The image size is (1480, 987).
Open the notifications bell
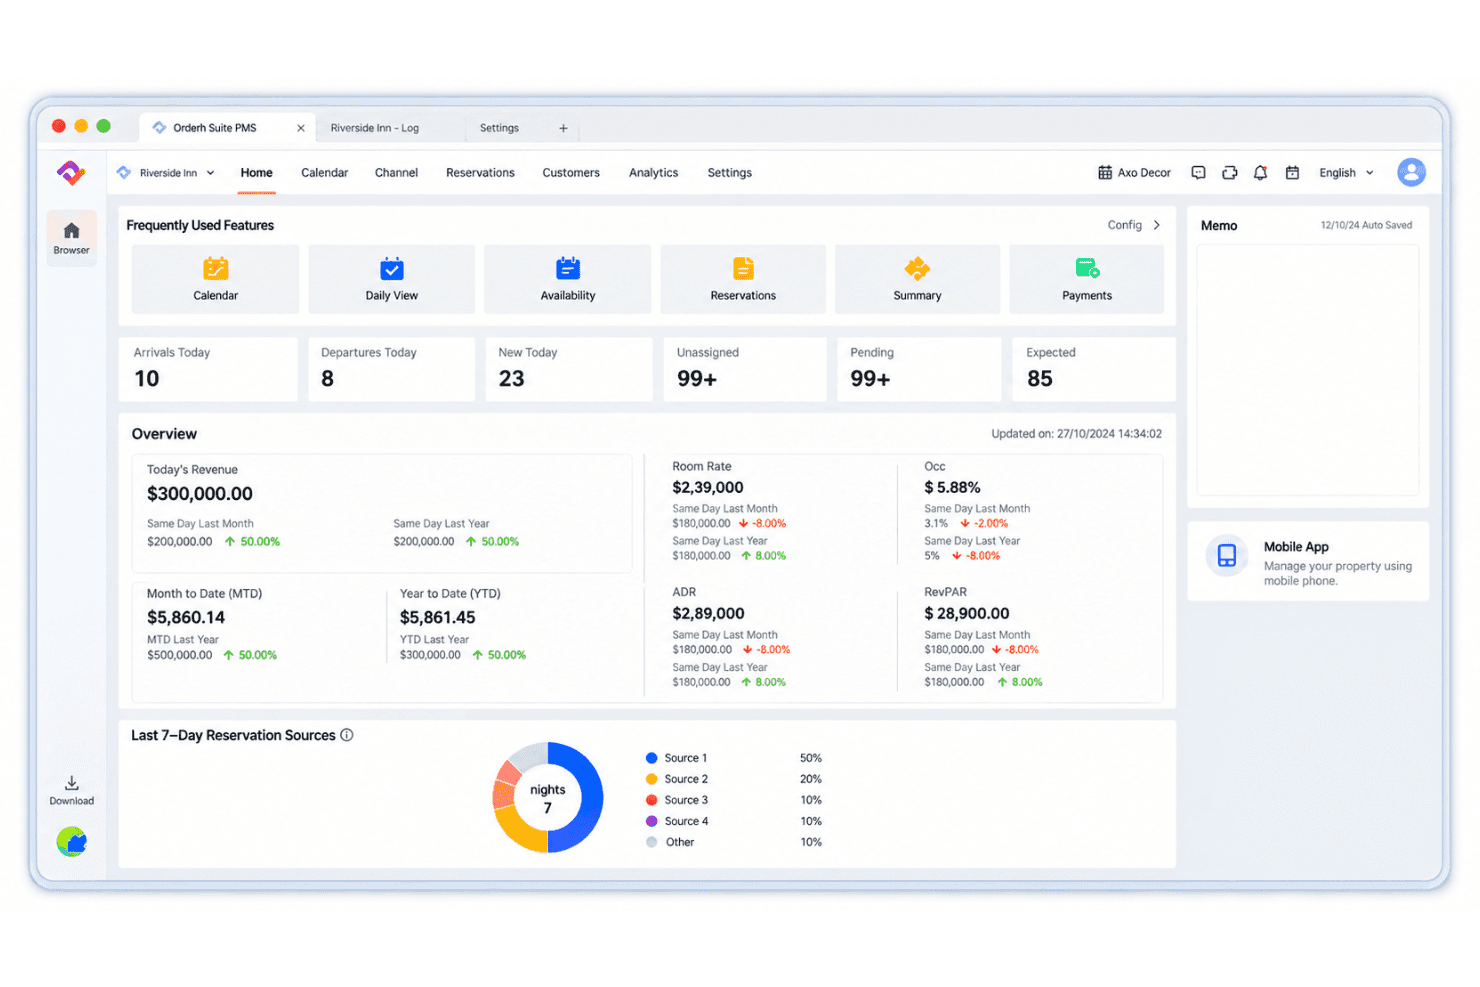(x=1260, y=173)
